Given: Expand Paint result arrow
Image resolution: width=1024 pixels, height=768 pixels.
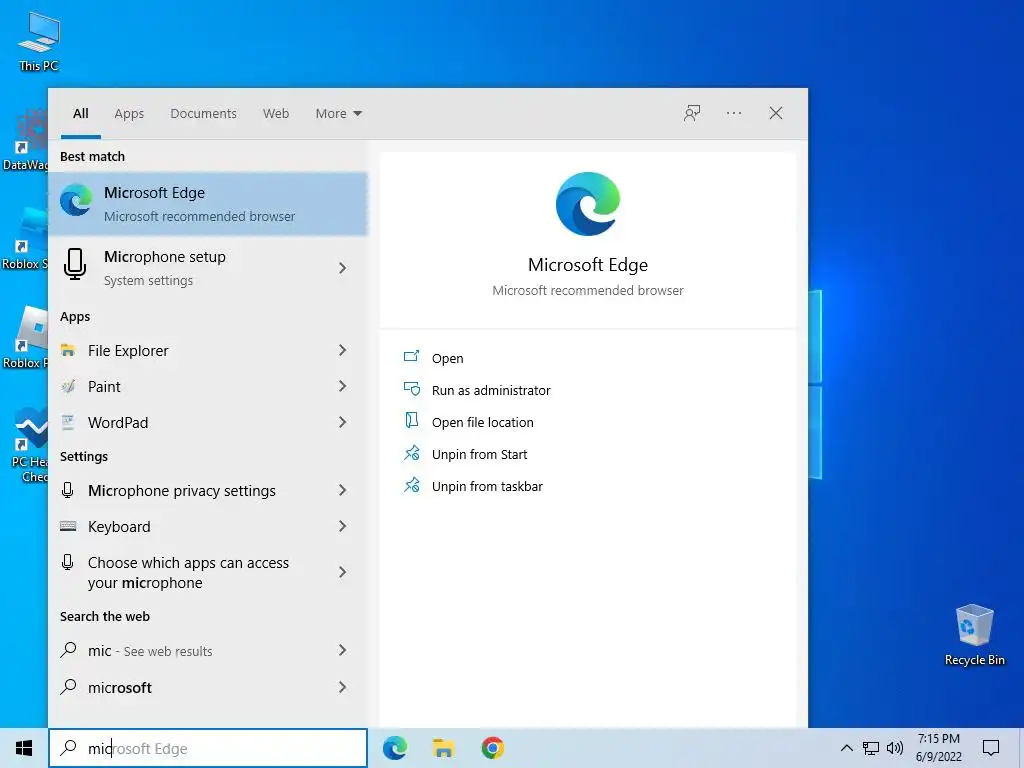Looking at the screenshot, I should click(342, 386).
